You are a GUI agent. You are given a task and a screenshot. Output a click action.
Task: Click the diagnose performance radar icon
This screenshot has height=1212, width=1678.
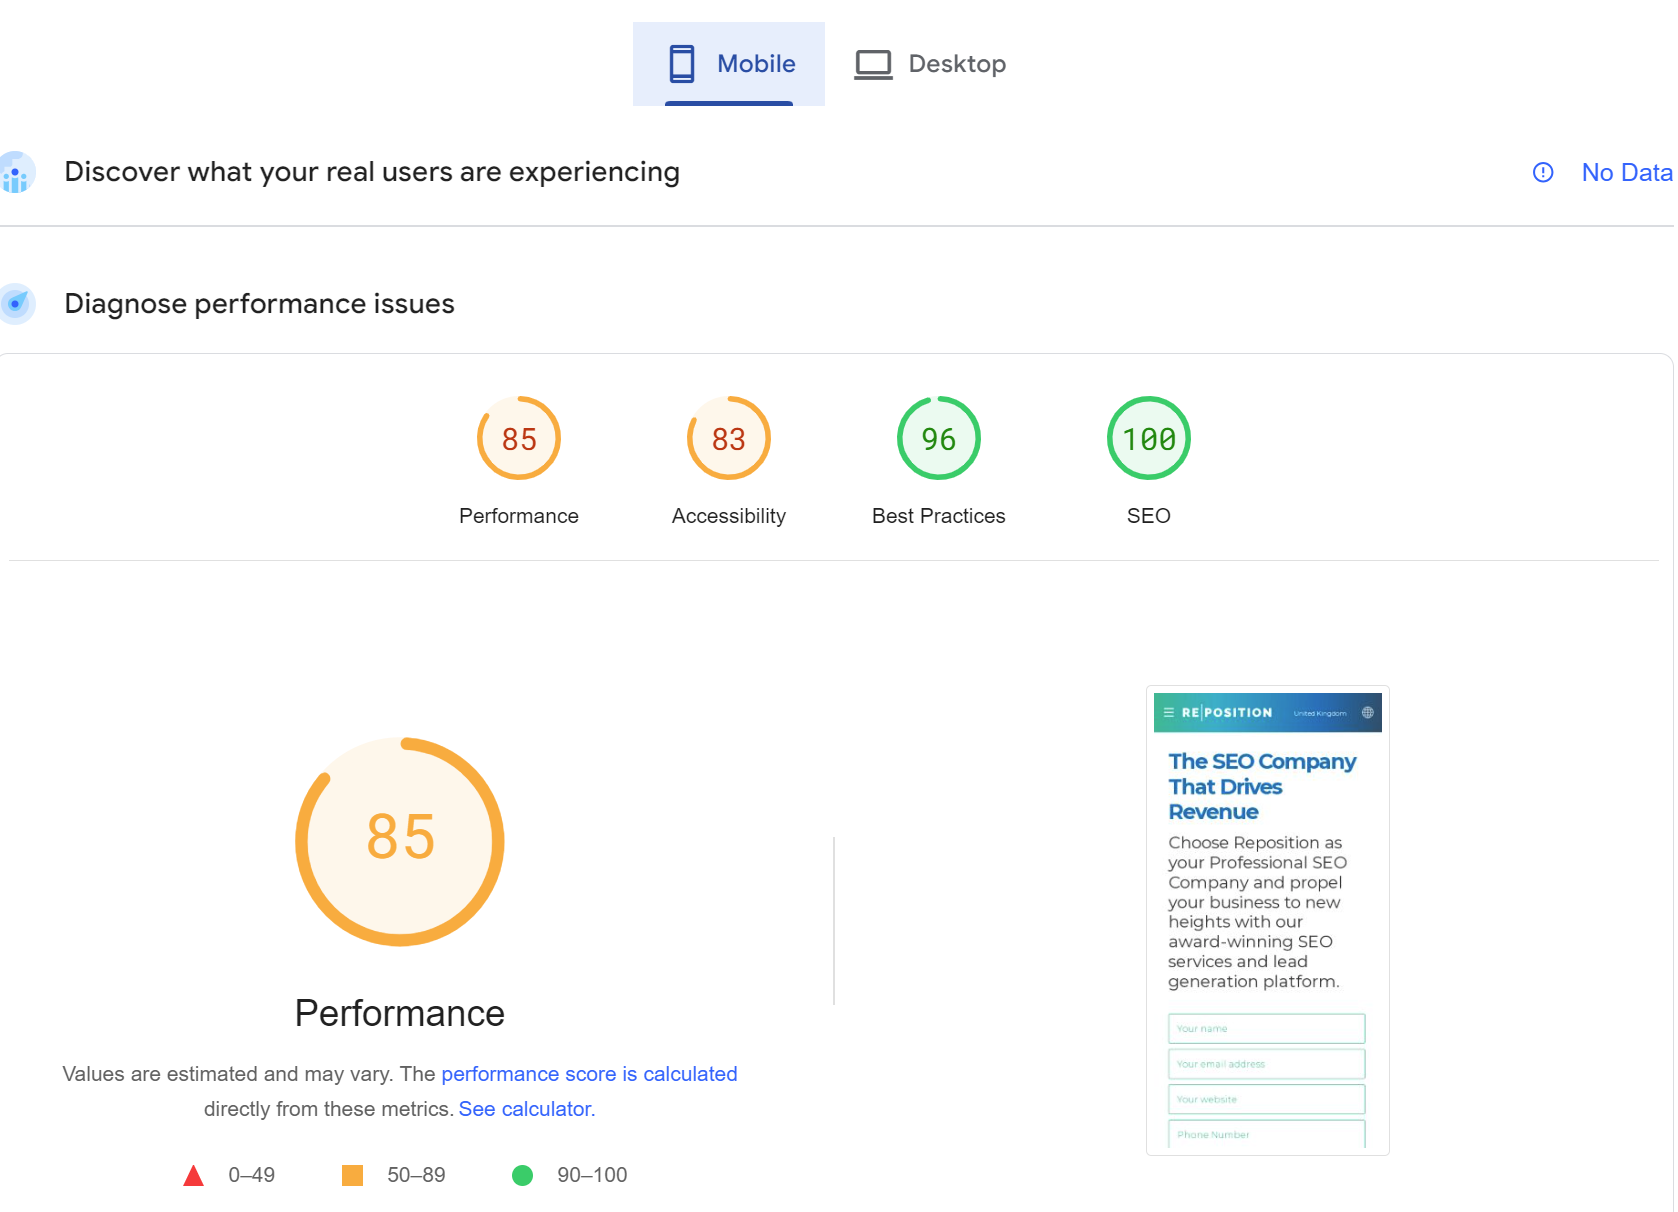tap(16, 304)
